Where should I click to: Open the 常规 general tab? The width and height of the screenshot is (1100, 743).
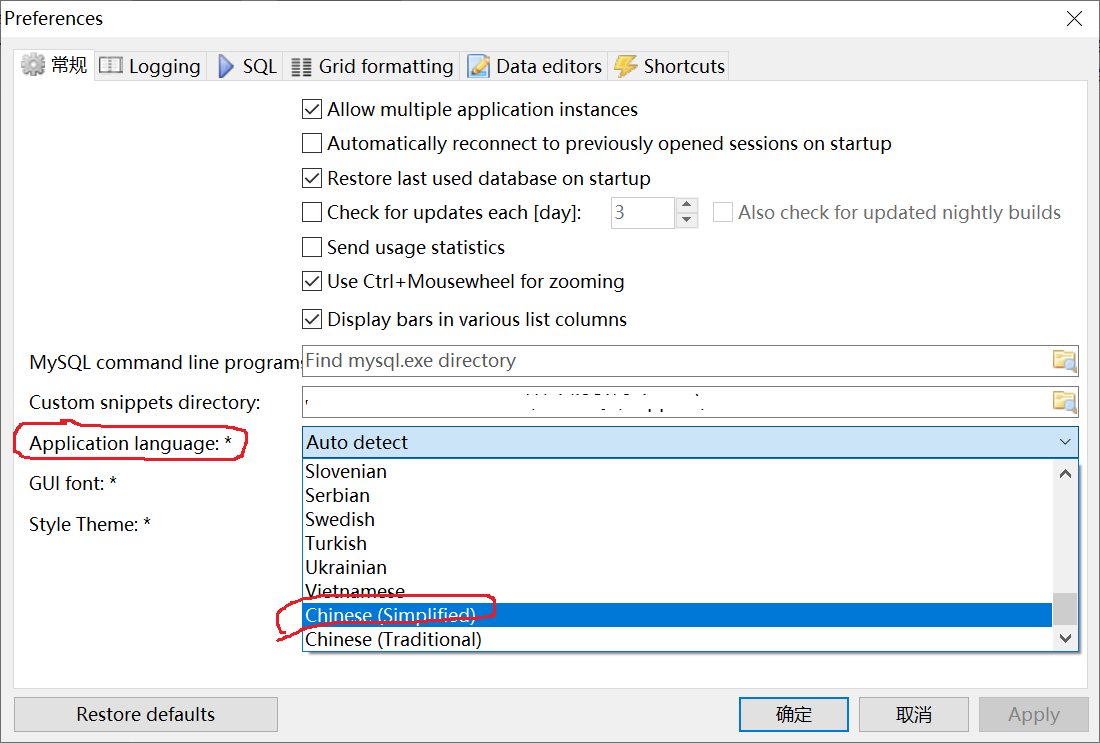click(x=54, y=65)
